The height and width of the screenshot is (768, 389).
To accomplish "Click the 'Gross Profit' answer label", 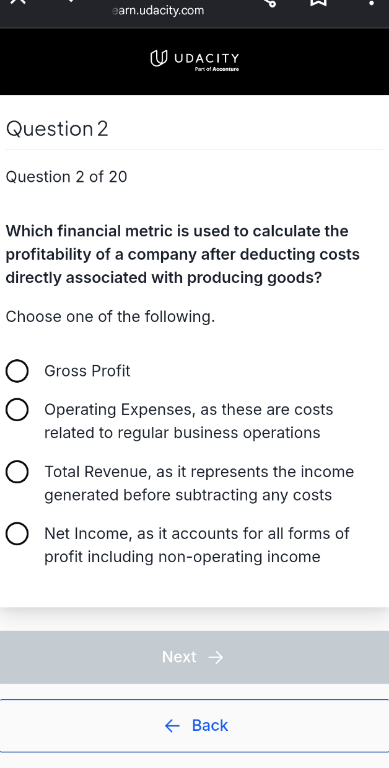I will pos(87,371).
